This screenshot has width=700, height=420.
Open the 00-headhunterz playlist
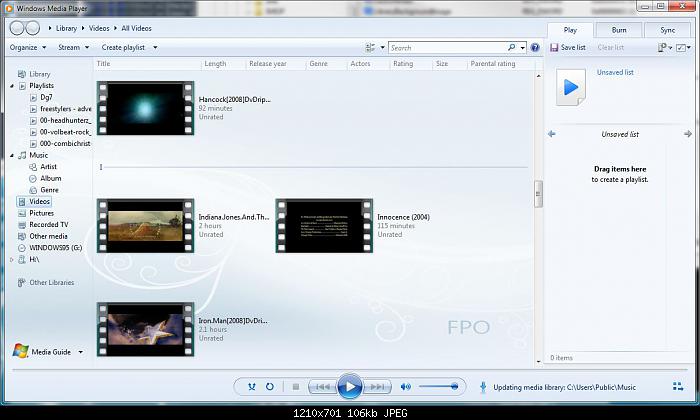click(60, 121)
